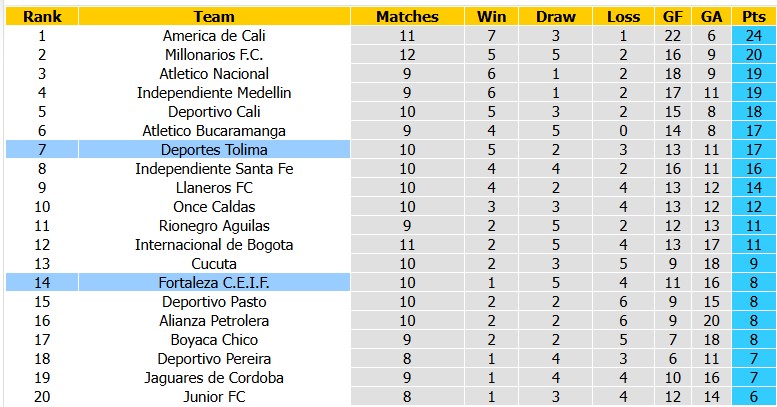The height and width of the screenshot is (407, 777).
Task: Click the 24 points cell for America de Cali
Action: (x=754, y=36)
